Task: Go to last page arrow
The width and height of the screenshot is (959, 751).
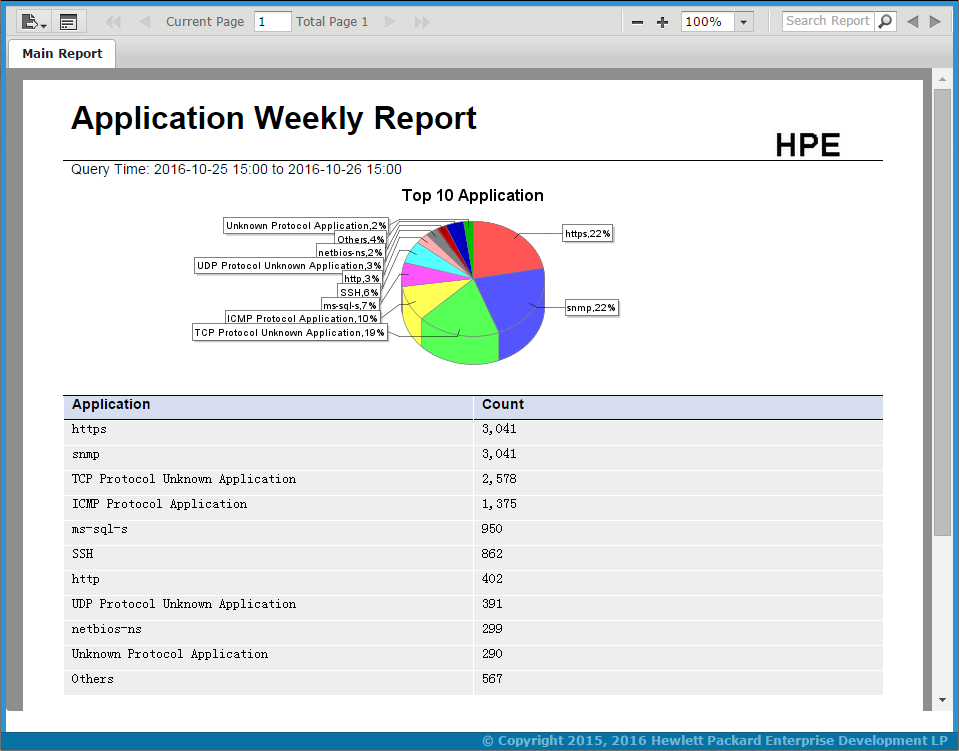Action: pos(421,22)
